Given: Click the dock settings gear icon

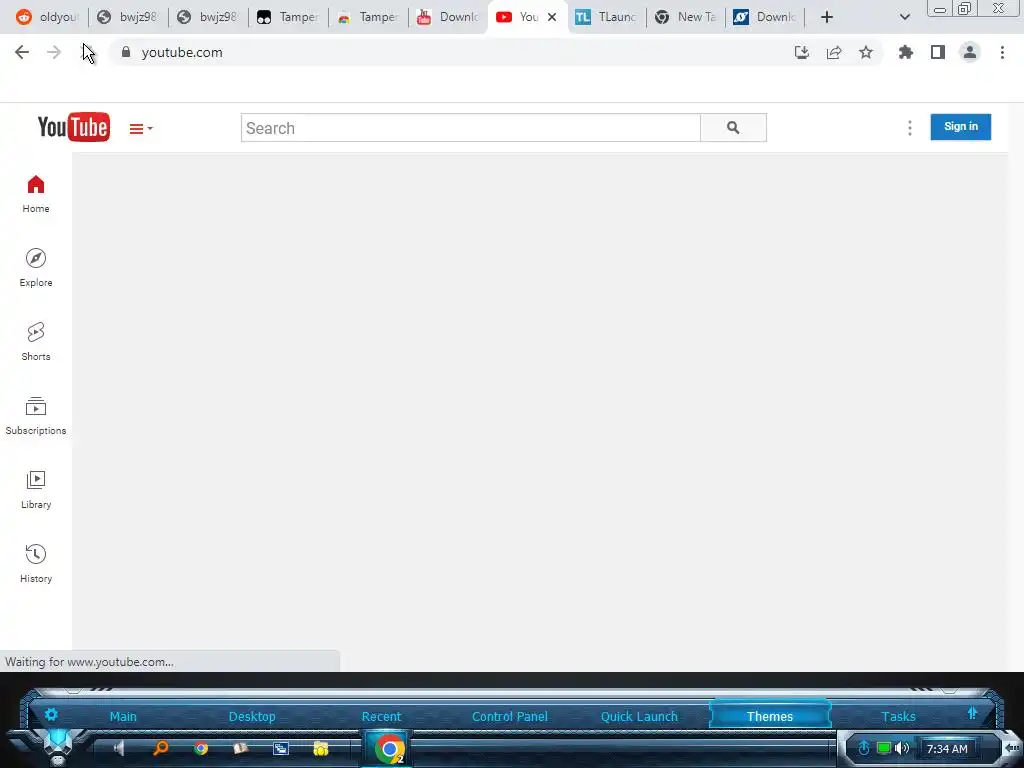Looking at the screenshot, I should point(51,714).
